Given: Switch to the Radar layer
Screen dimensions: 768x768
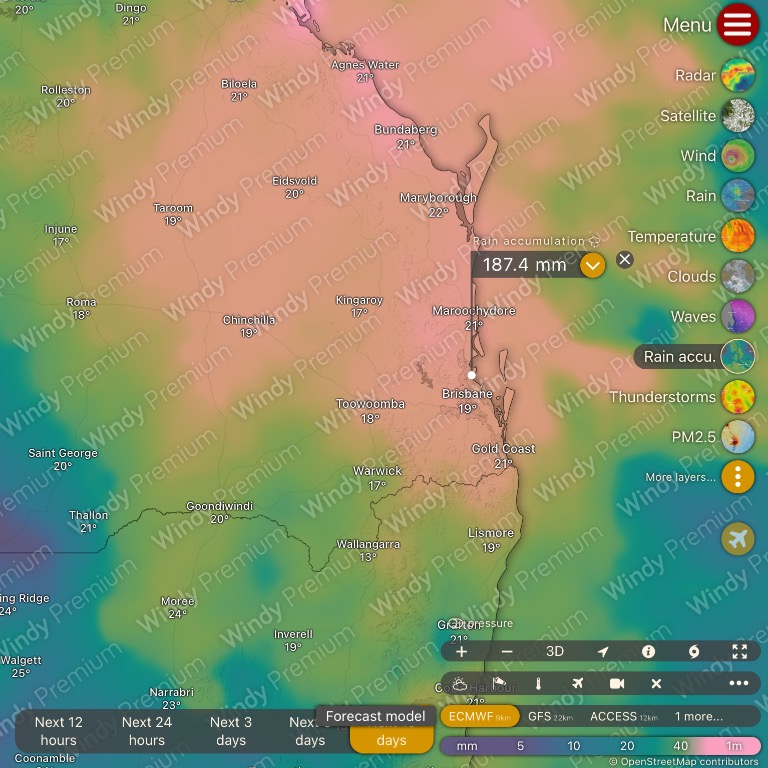Looking at the screenshot, I should tap(738, 75).
